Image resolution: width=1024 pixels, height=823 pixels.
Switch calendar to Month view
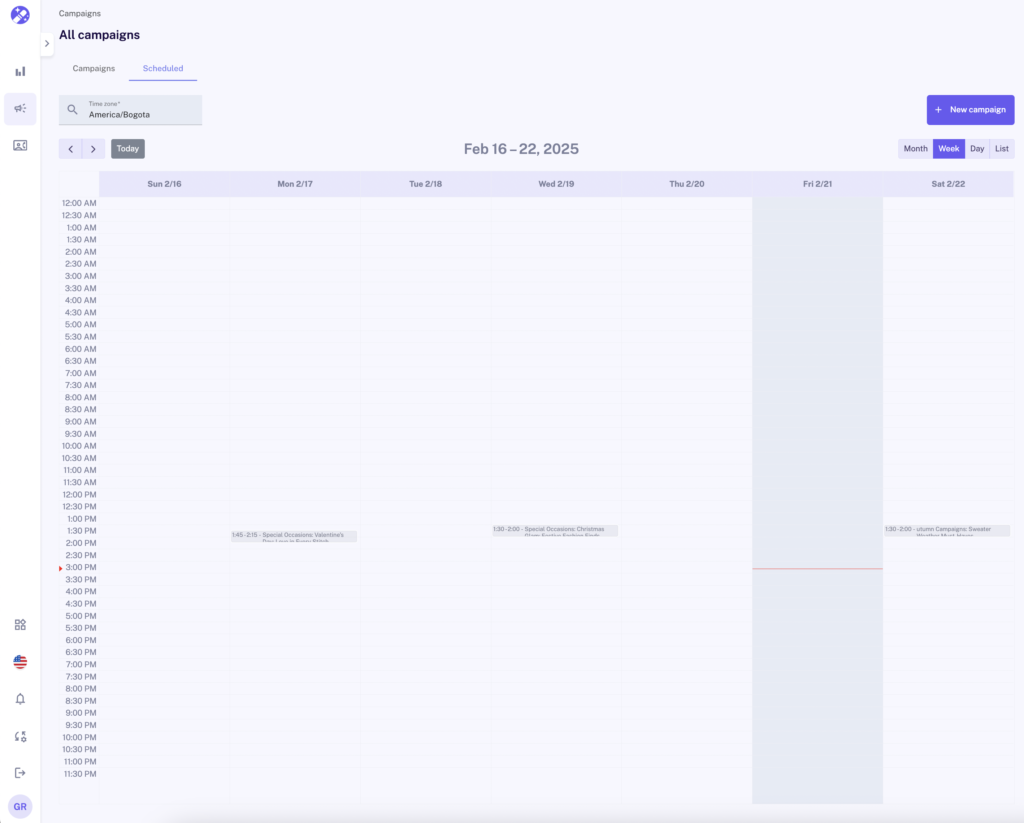(x=915, y=149)
